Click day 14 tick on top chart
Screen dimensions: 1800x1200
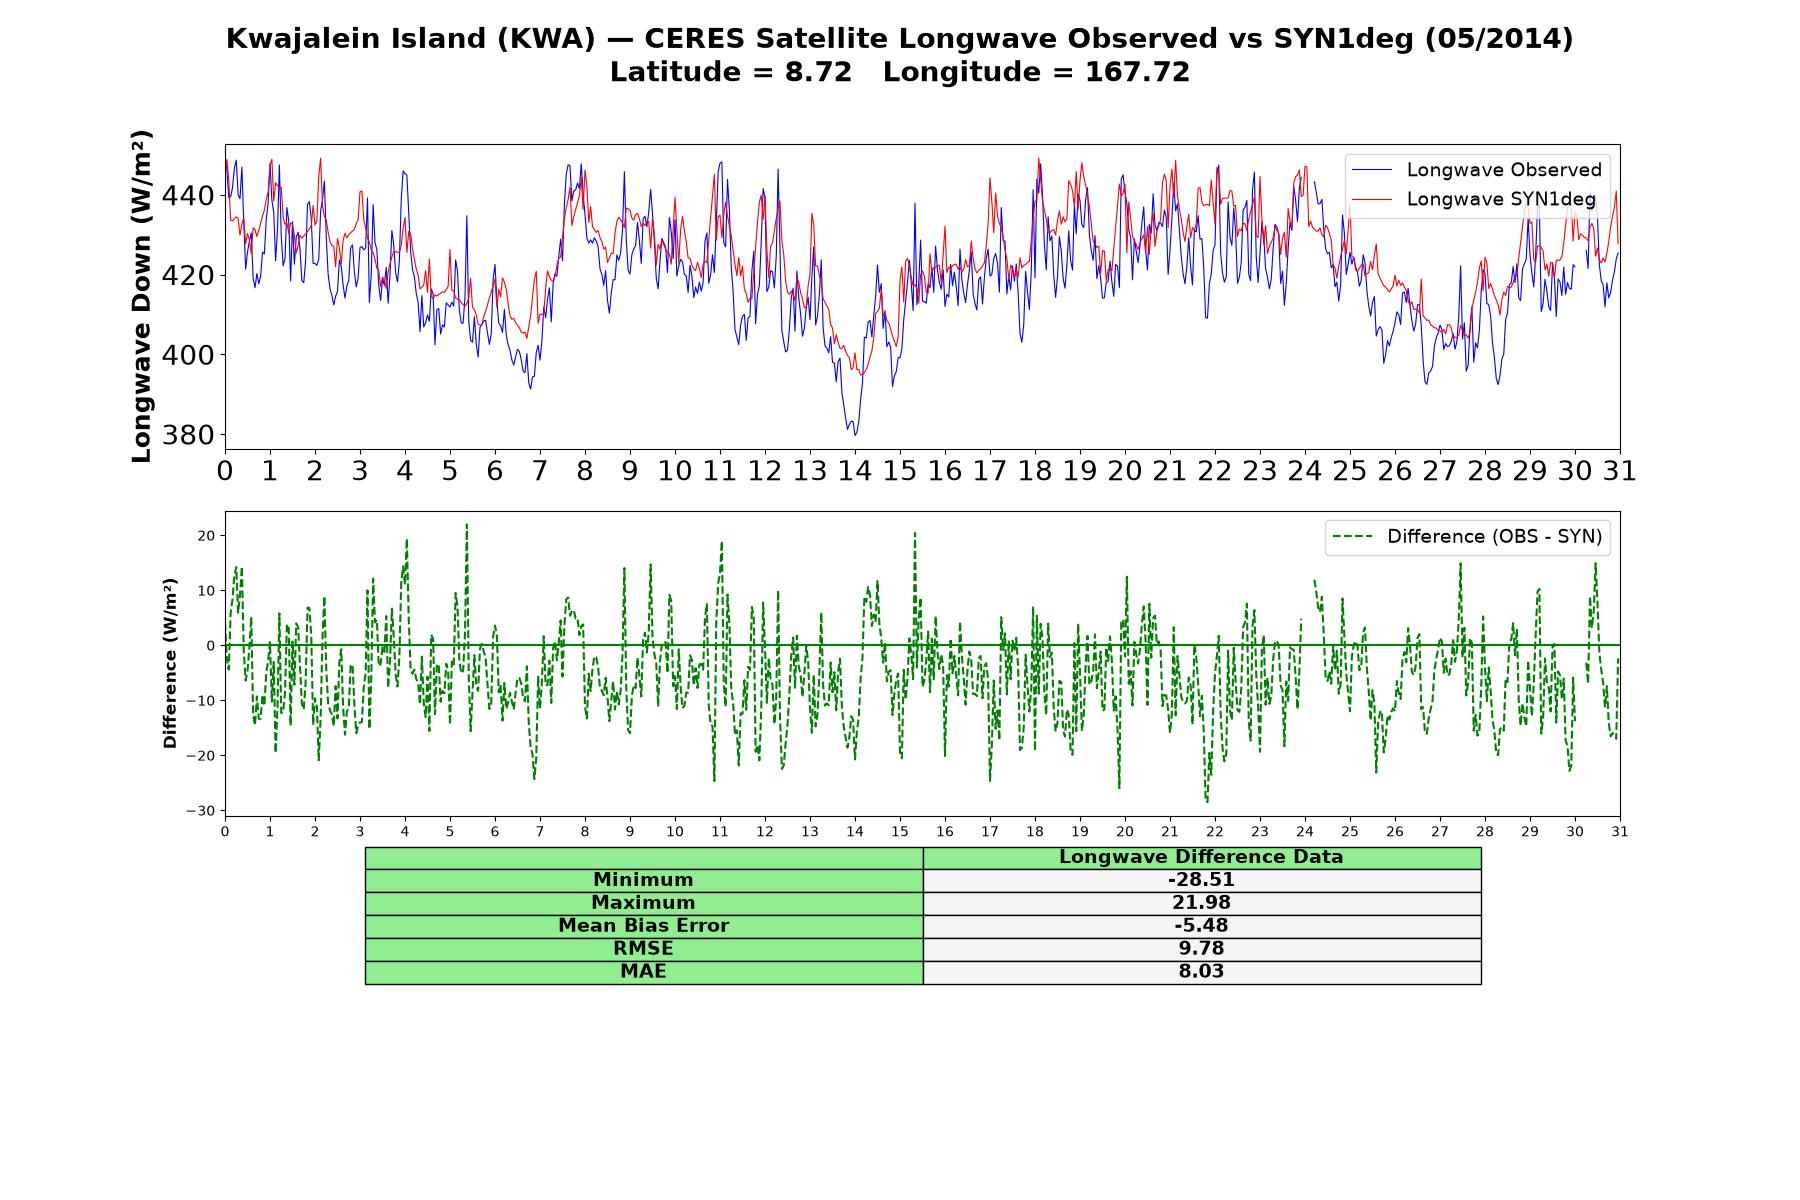pos(854,470)
